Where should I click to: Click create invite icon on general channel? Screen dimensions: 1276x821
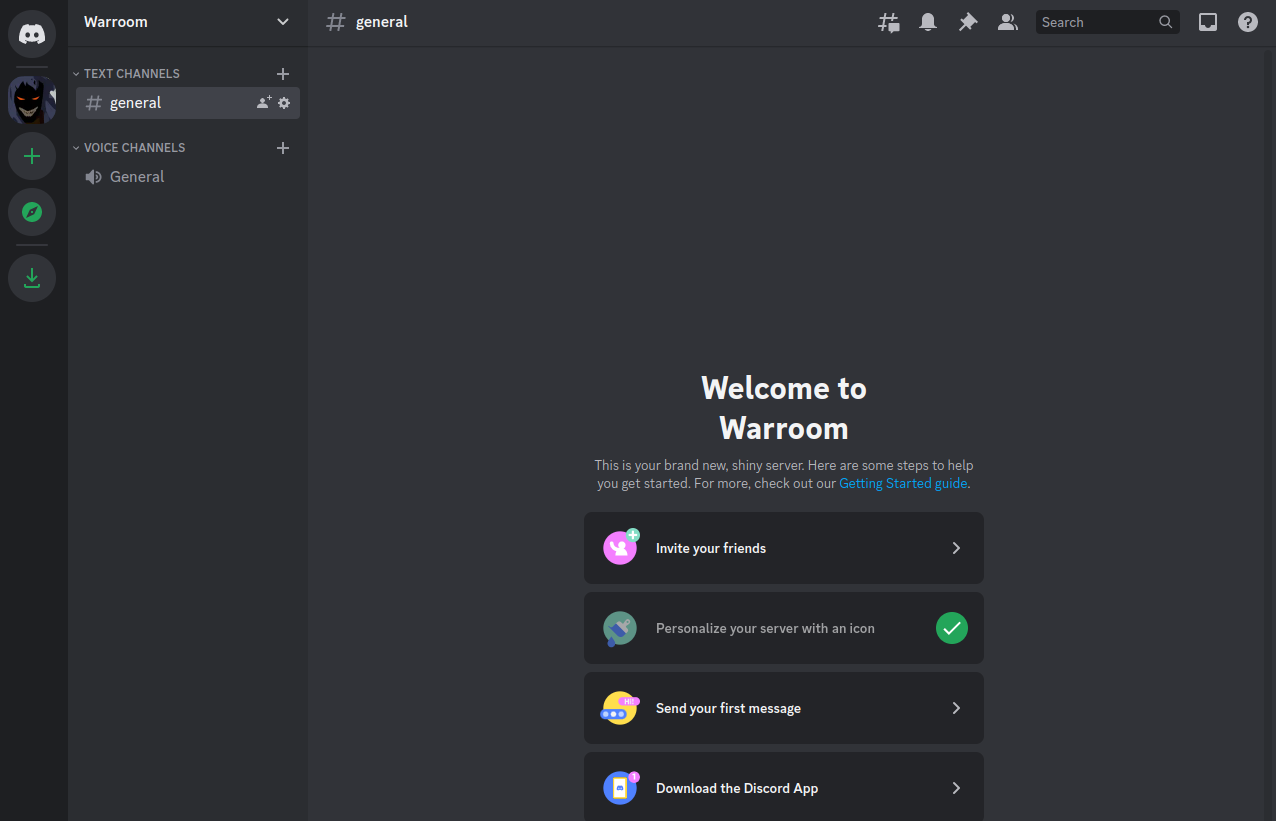264,103
